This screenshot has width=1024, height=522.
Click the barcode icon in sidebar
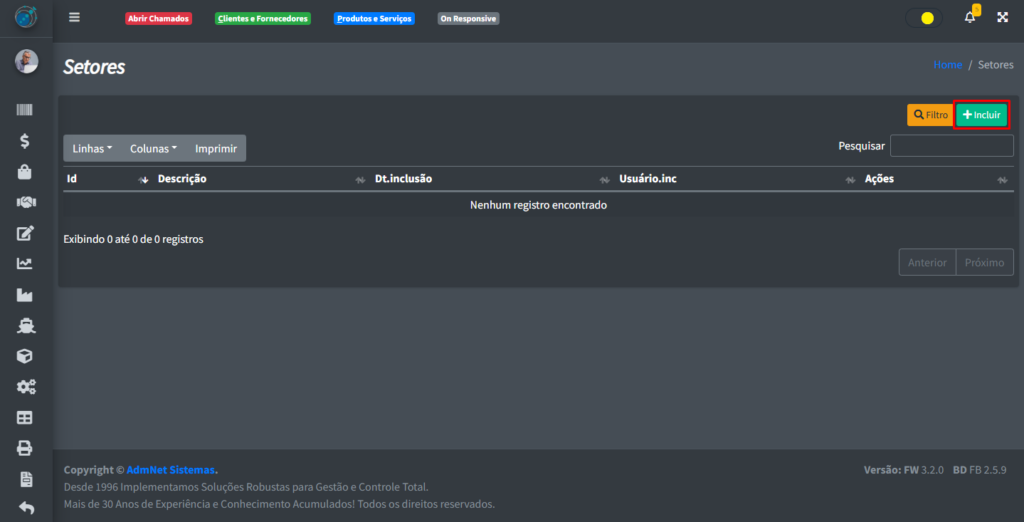[x=25, y=111]
